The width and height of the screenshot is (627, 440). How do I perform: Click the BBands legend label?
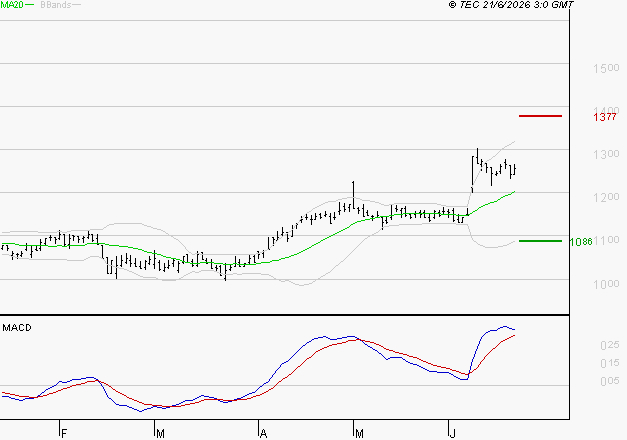[56, 5]
